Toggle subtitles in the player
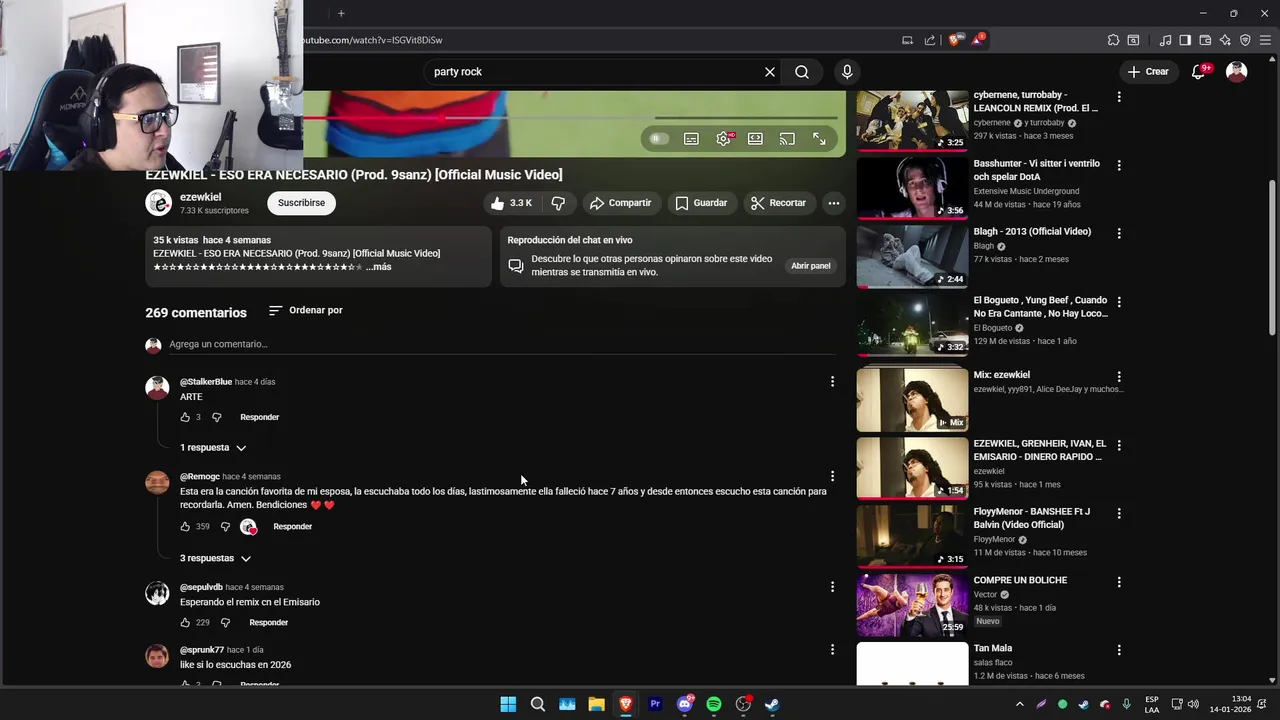Screen dimensions: 1280x720 click(x=691, y=139)
